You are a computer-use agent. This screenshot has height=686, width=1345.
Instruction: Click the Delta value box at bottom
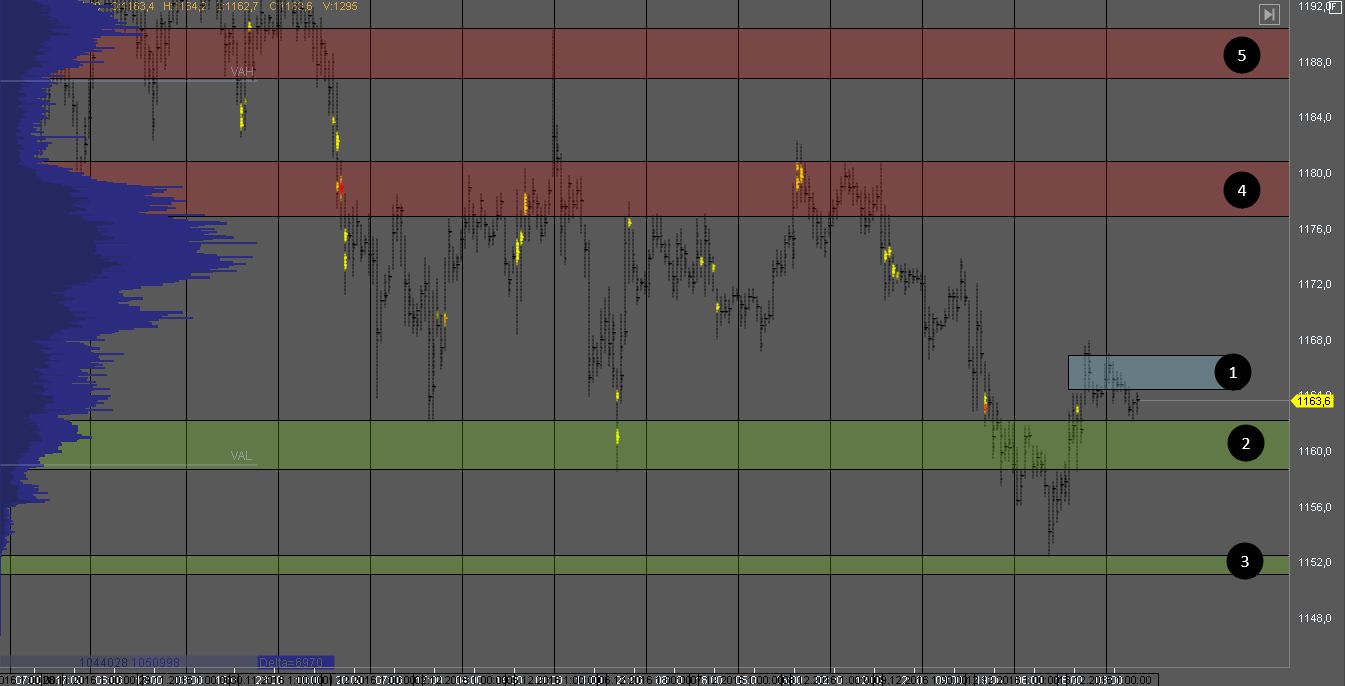[x=294, y=662]
